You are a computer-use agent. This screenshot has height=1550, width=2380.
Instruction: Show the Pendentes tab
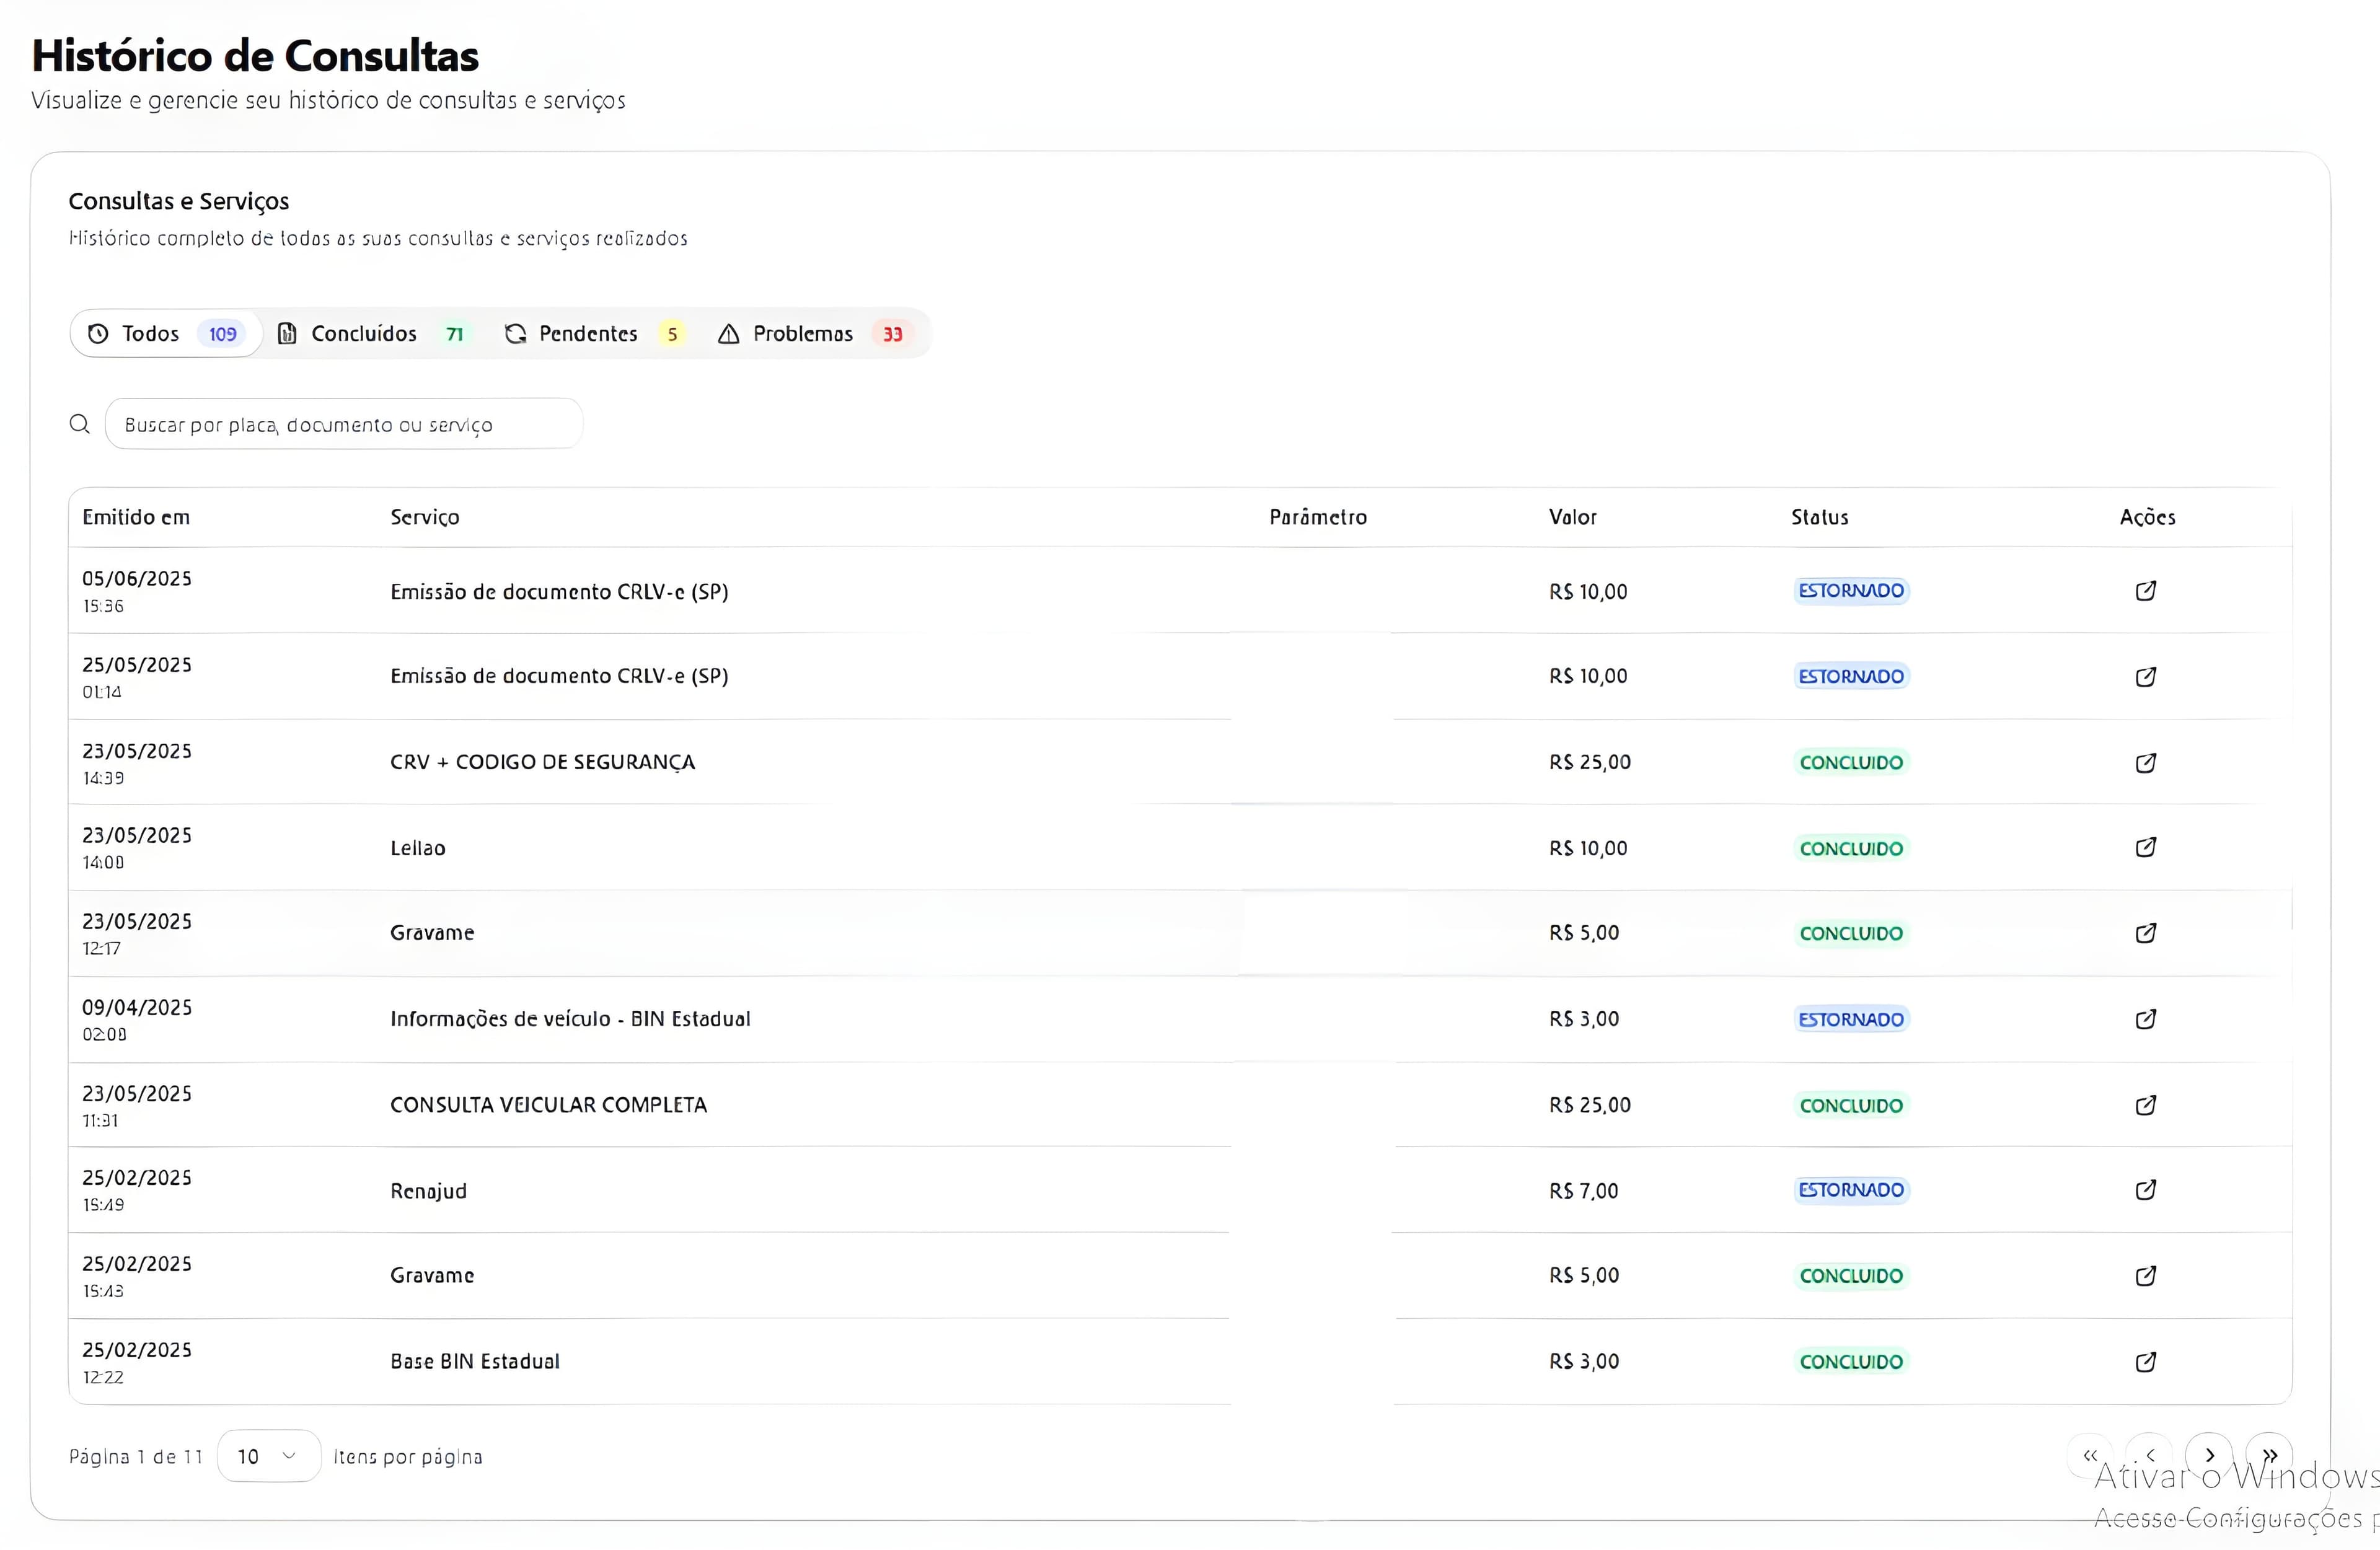pyautogui.click(x=594, y=334)
